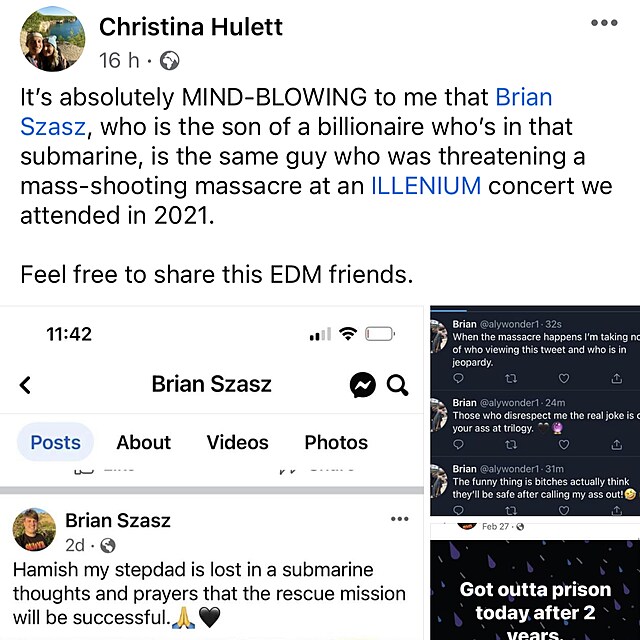This screenshot has height=640, width=640.
Task: Open the three-dot menu on Christina Hulett's post
Action: click(x=605, y=24)
